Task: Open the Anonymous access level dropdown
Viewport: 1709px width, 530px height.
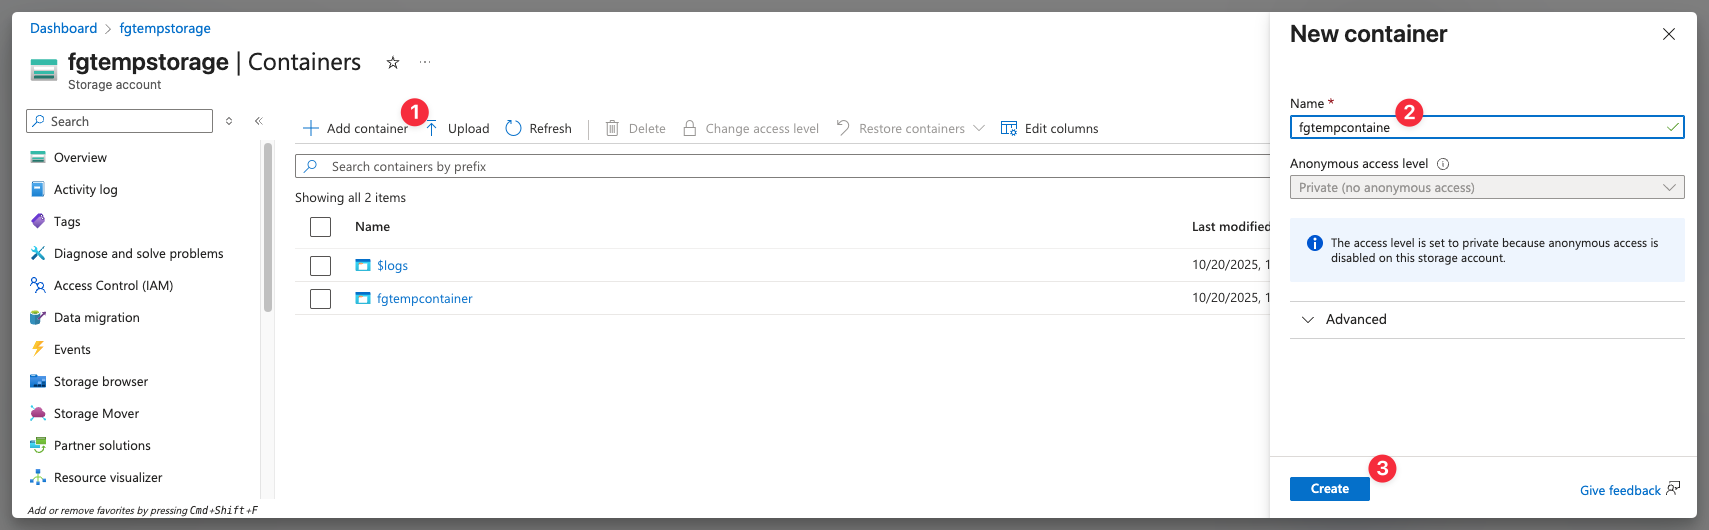Action: (x=1487, y=187)
